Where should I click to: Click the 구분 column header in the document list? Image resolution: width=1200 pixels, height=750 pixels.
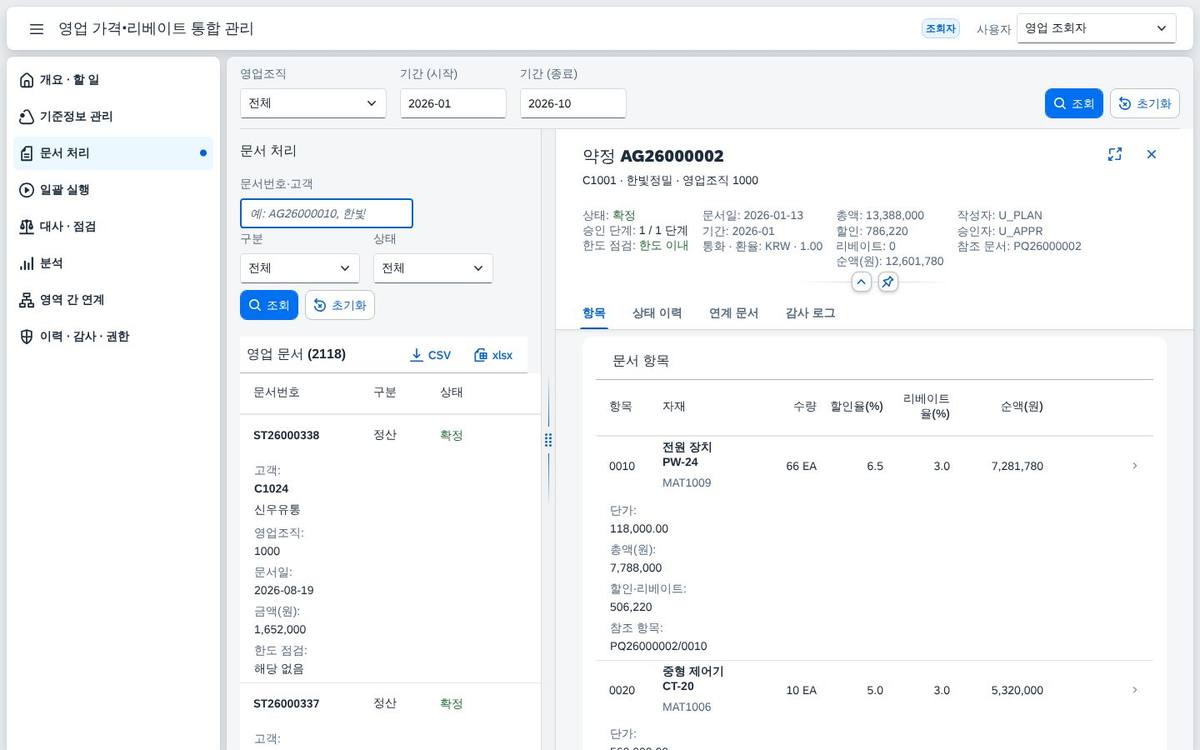[x=385, y=392]
